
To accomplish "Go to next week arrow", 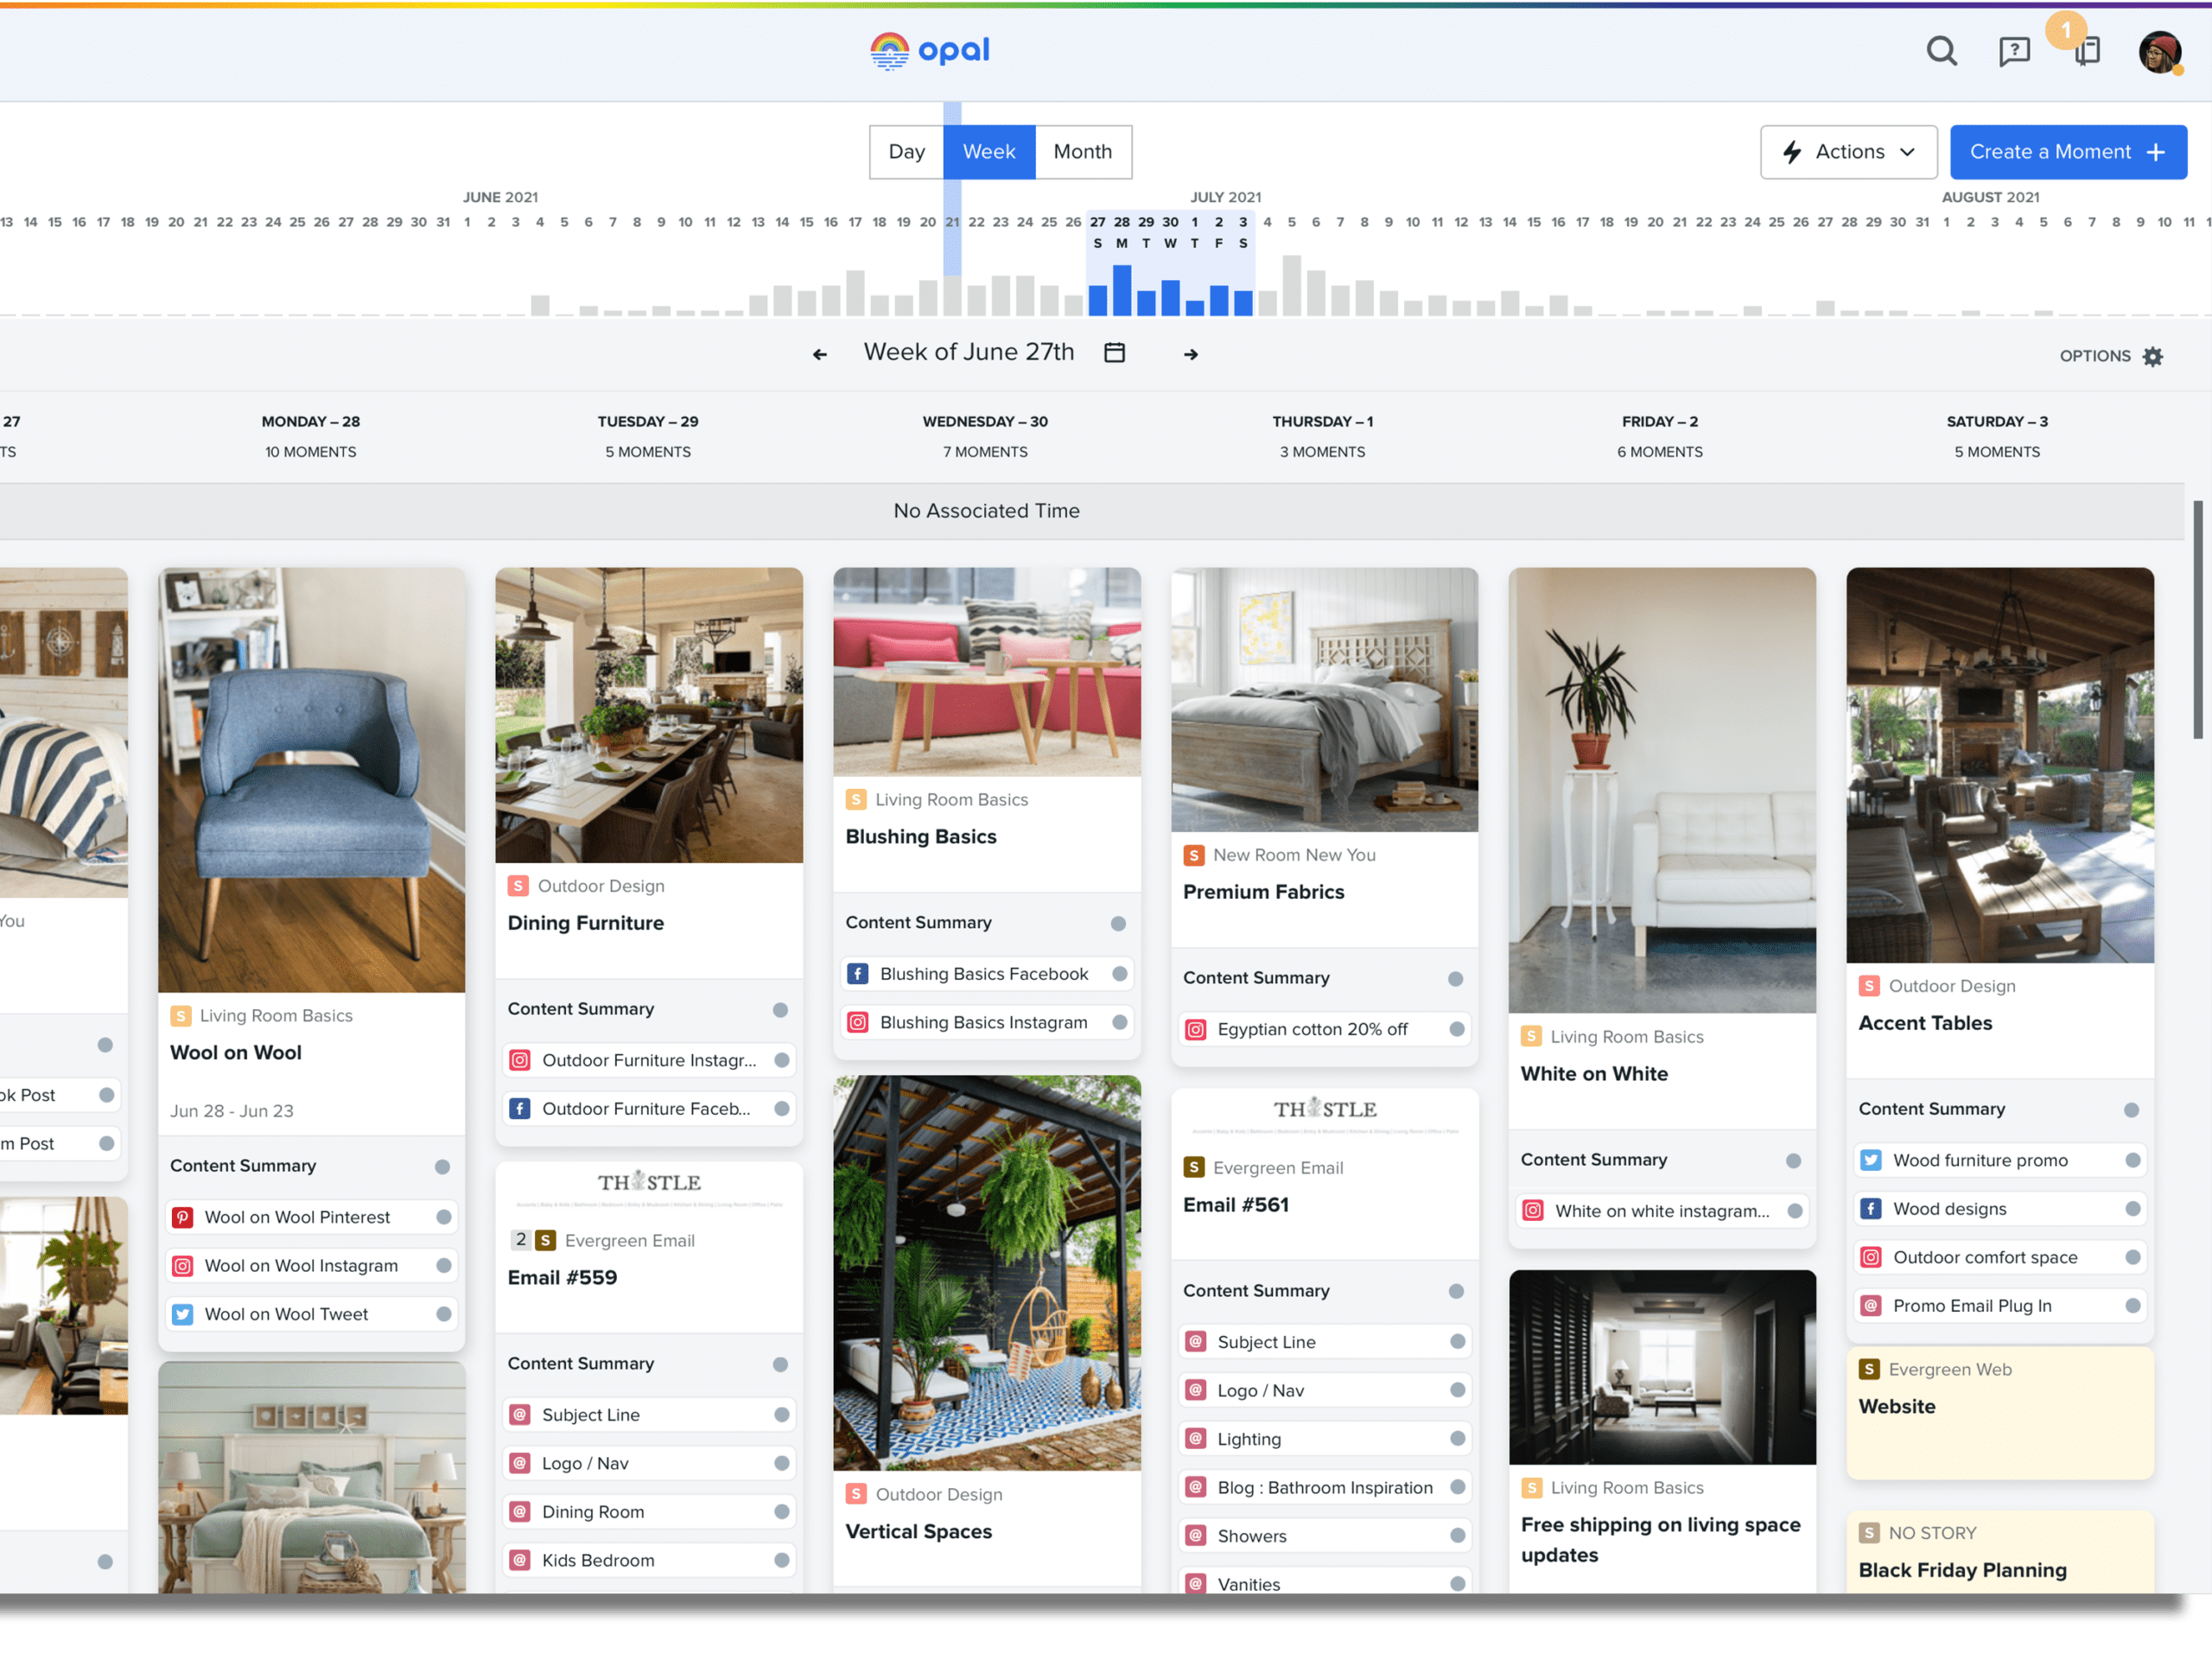I will coord(1190,354).
